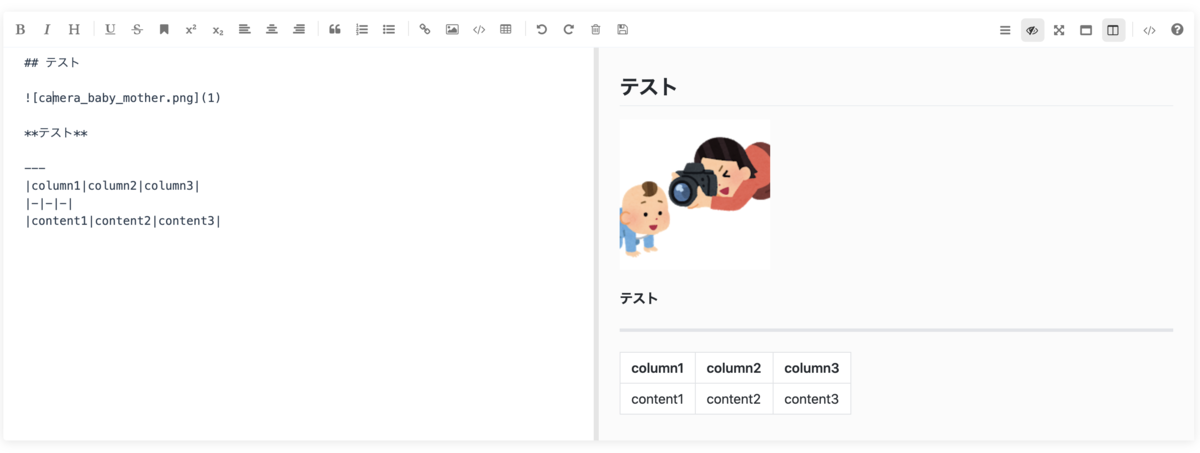Toggle the two-column split view
The width and height of the screenshot is (1200, 453).
[x=1113, y=30]
